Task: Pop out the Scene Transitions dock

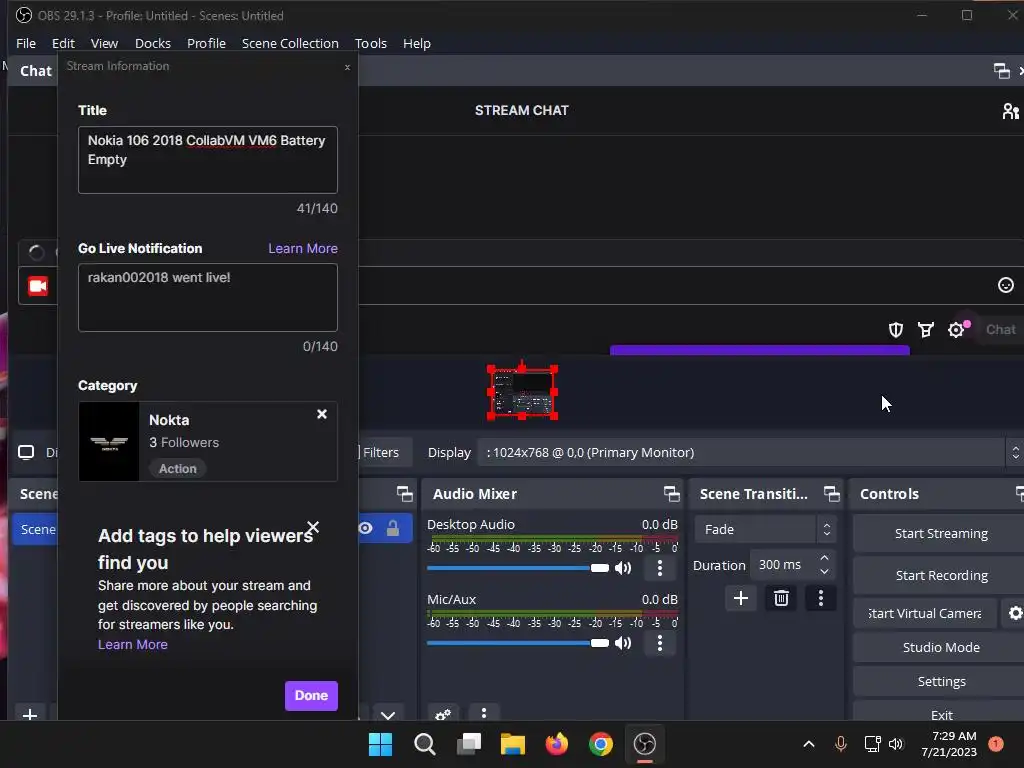Action: (x=831, y=494)
